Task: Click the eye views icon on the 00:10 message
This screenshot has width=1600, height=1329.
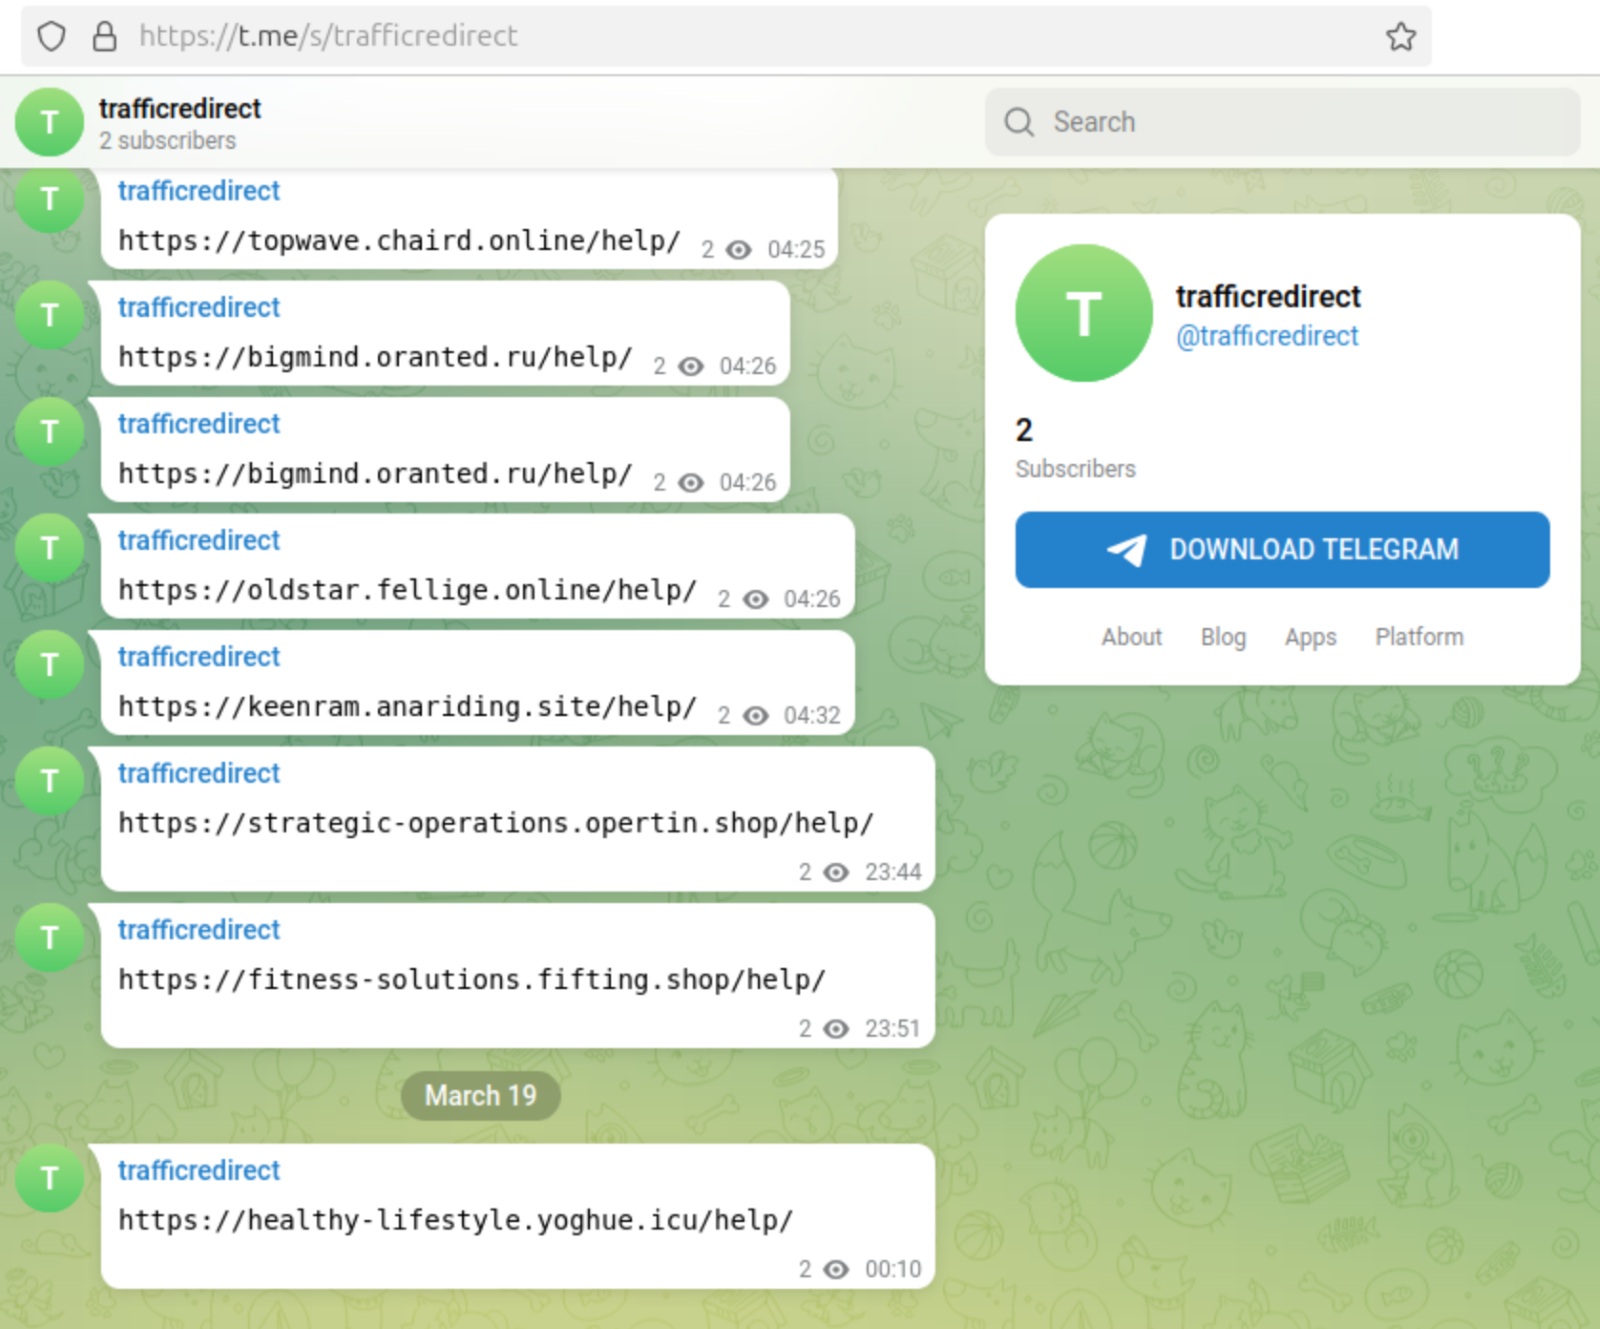Action: pyautogui.click(x=836, y=1270)
